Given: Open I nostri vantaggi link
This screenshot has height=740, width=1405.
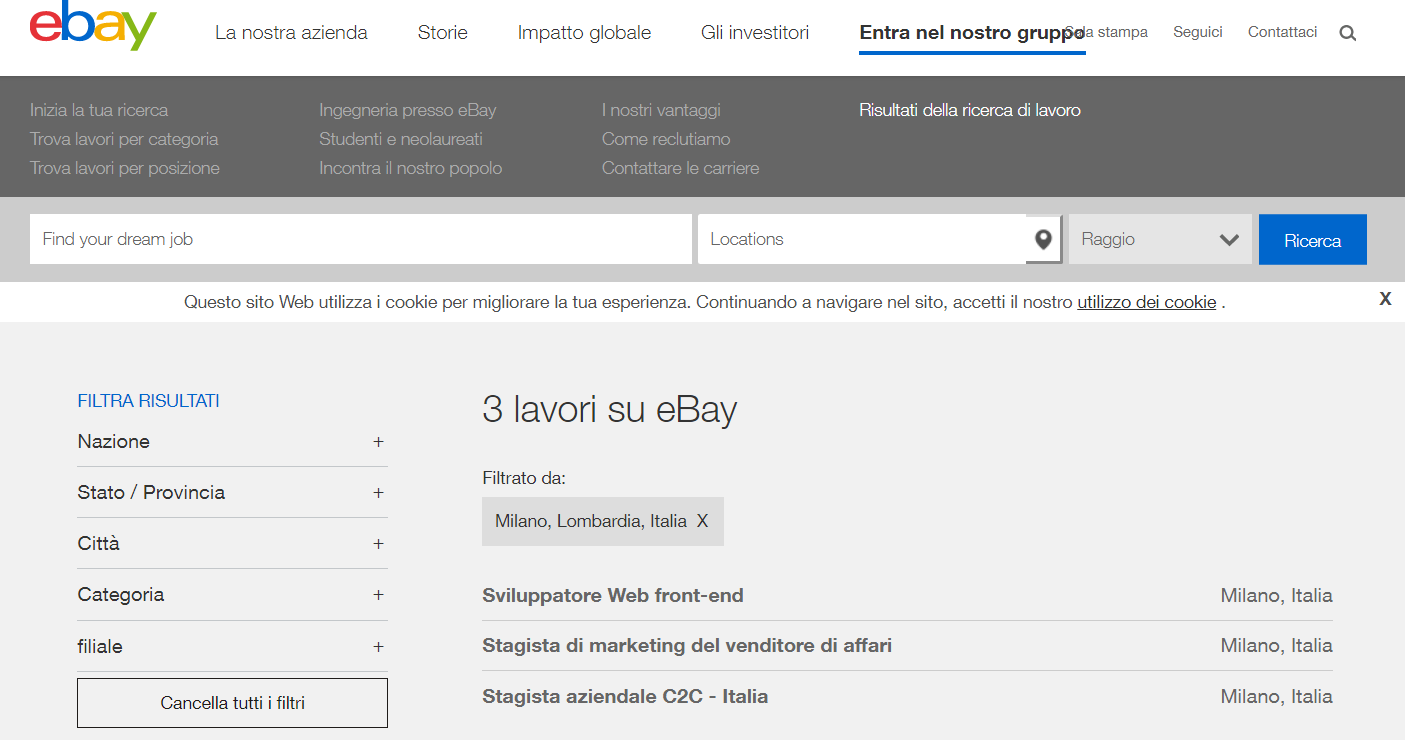Looking at the screenshot, I should pos(661,110).
